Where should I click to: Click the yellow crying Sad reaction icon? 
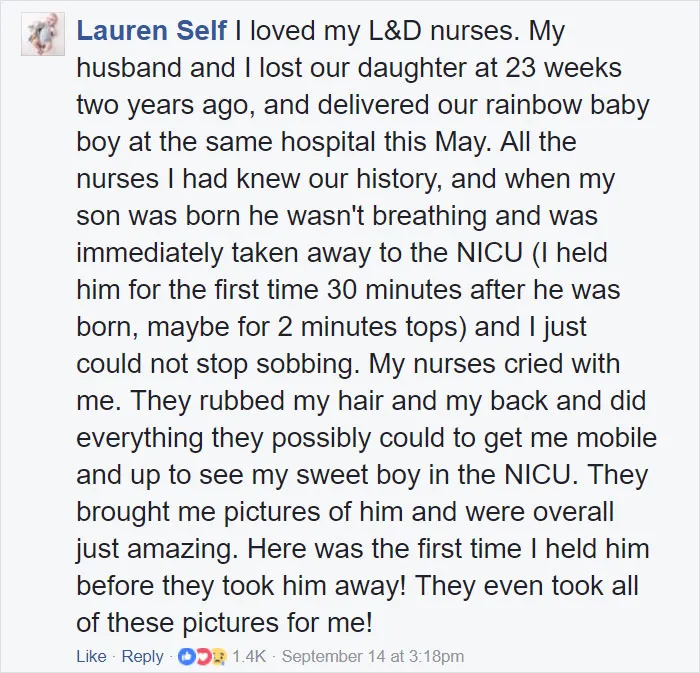(218, 656)
